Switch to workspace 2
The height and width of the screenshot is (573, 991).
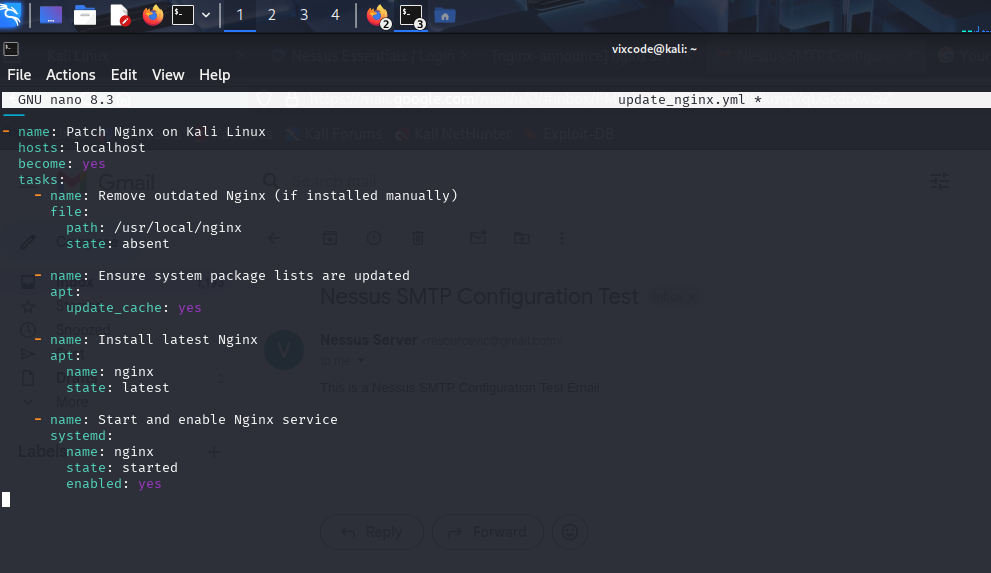point(272,15)
